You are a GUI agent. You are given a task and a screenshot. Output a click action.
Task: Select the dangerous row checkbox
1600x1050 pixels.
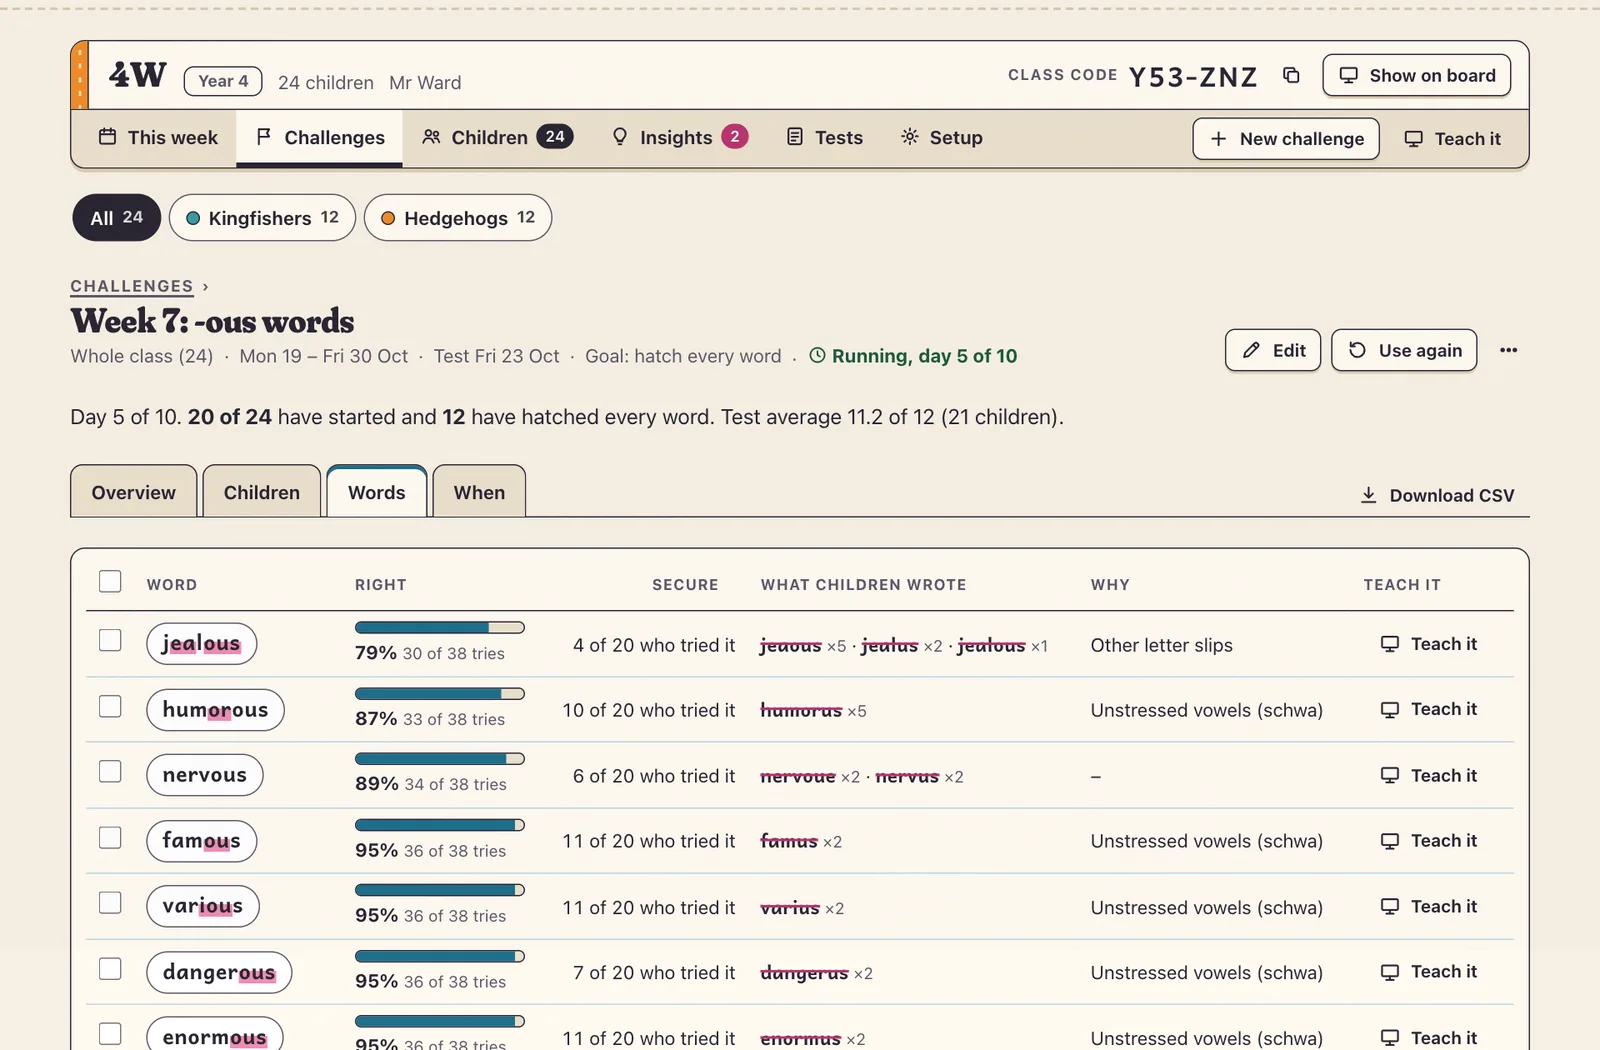pyautogui.click(x=110, y=968)
